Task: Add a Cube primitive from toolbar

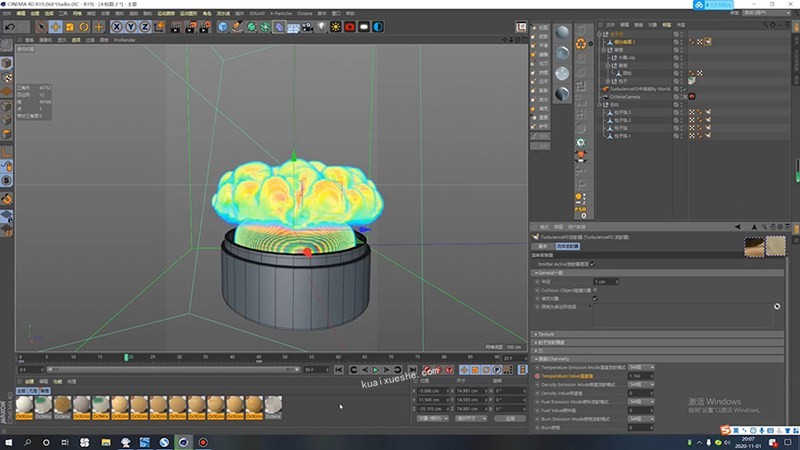Action: (x=224, y=26)
